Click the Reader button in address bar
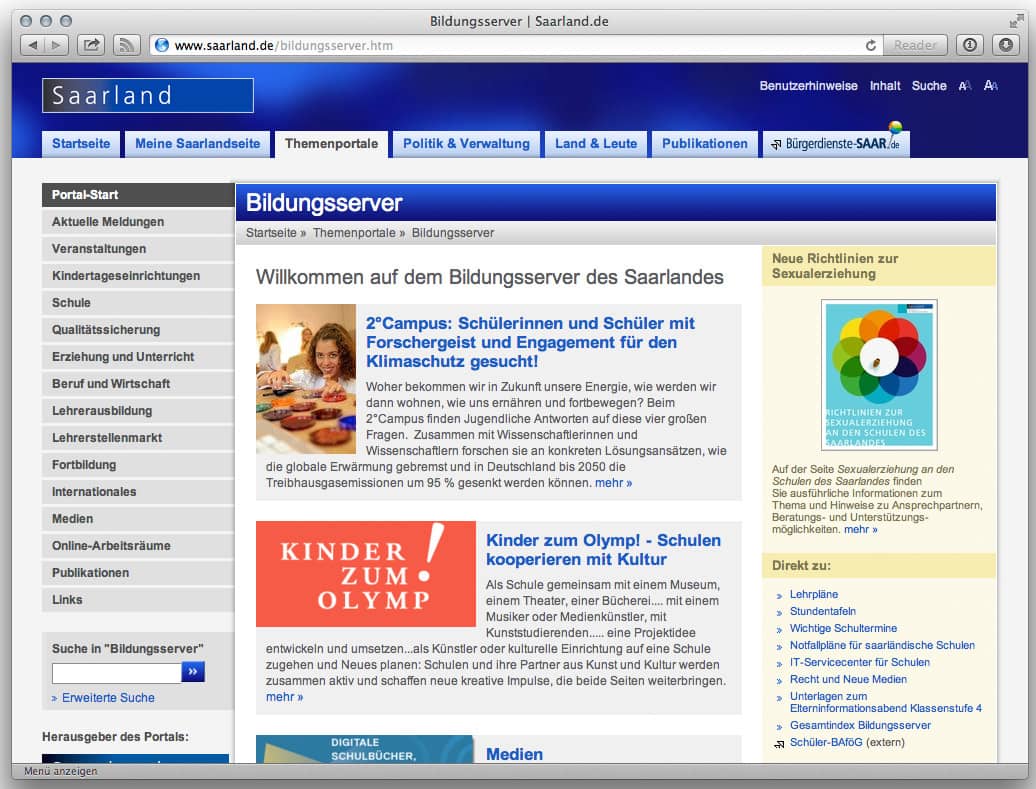This screenshot has width=1036, height=789. tap(915, 45)
